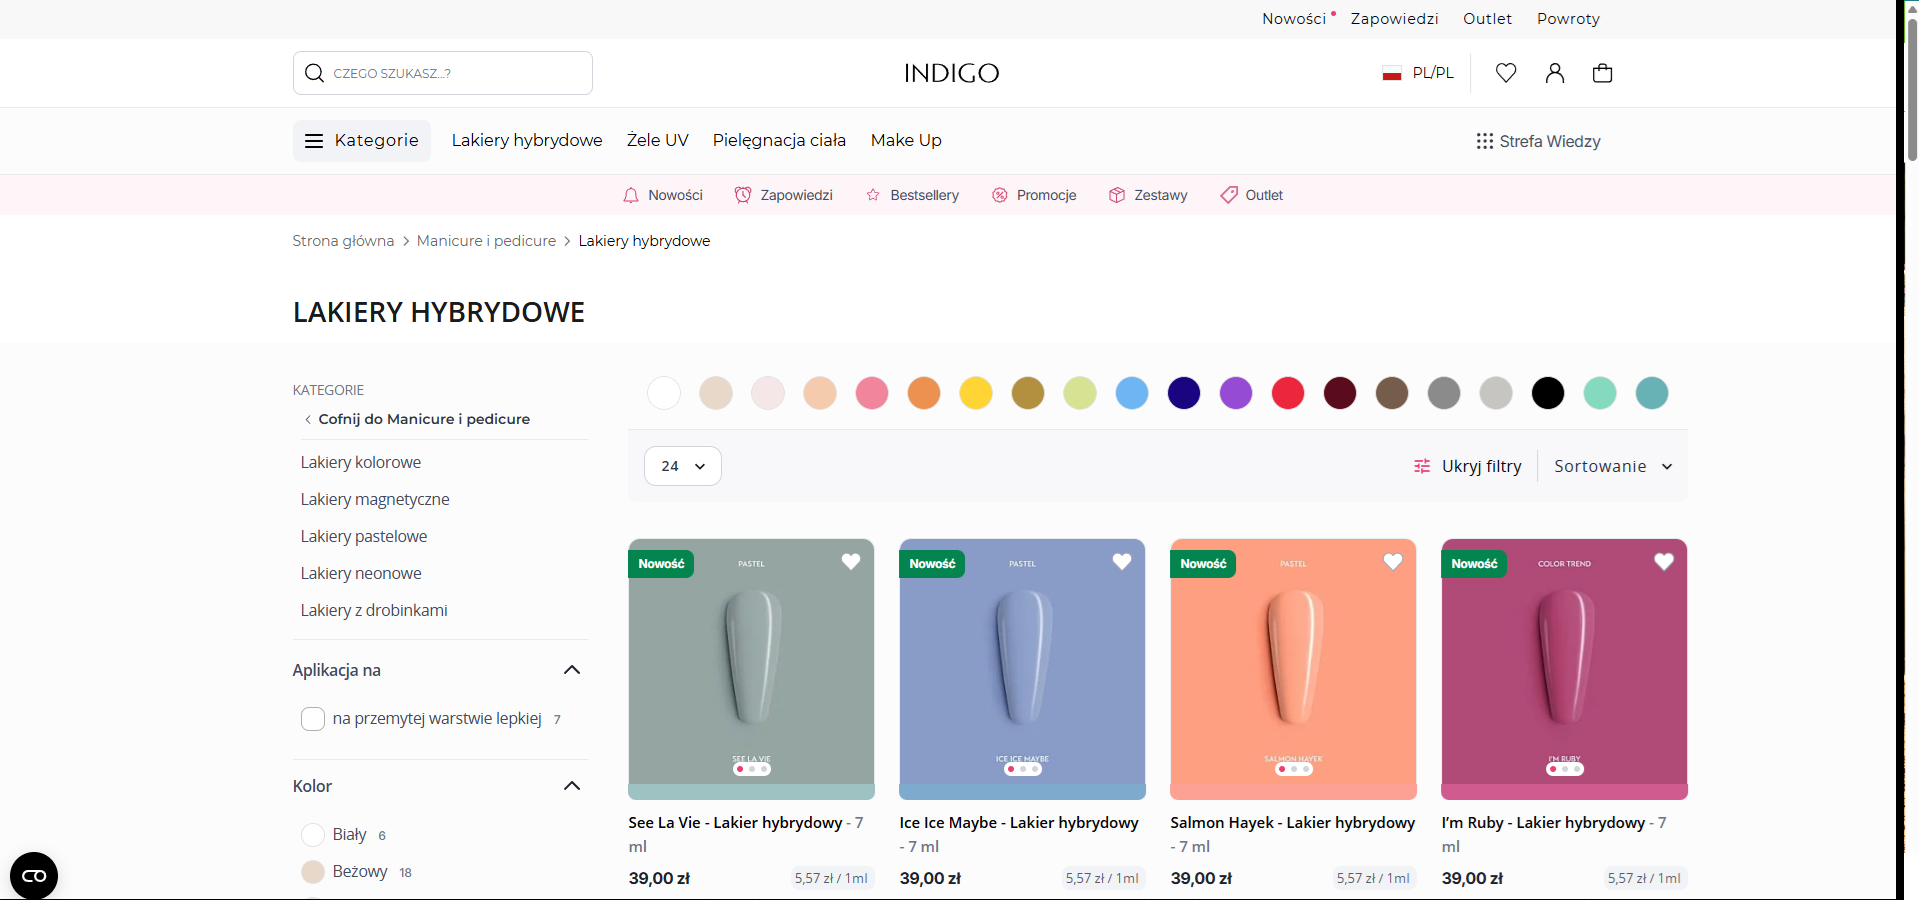The image size is (1919, 900).
Task: Open the 24 items per page dropdown
Action: click(x=683, y=466)
